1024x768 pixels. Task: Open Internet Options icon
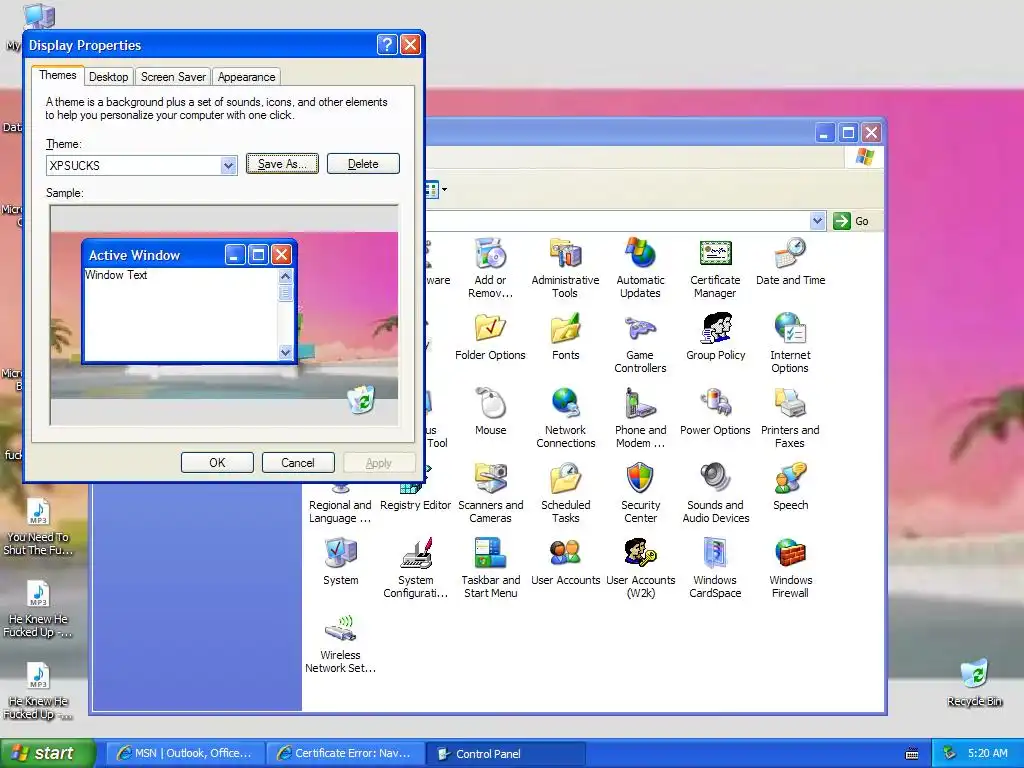coord(790,344)
